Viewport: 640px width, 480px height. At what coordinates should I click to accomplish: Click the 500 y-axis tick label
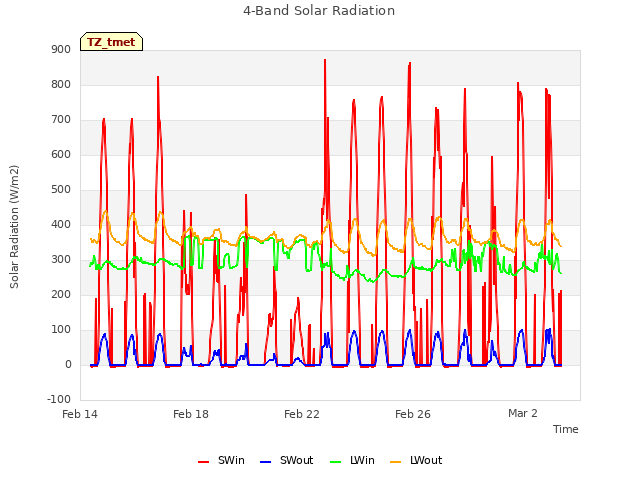[x=61, y=189]
